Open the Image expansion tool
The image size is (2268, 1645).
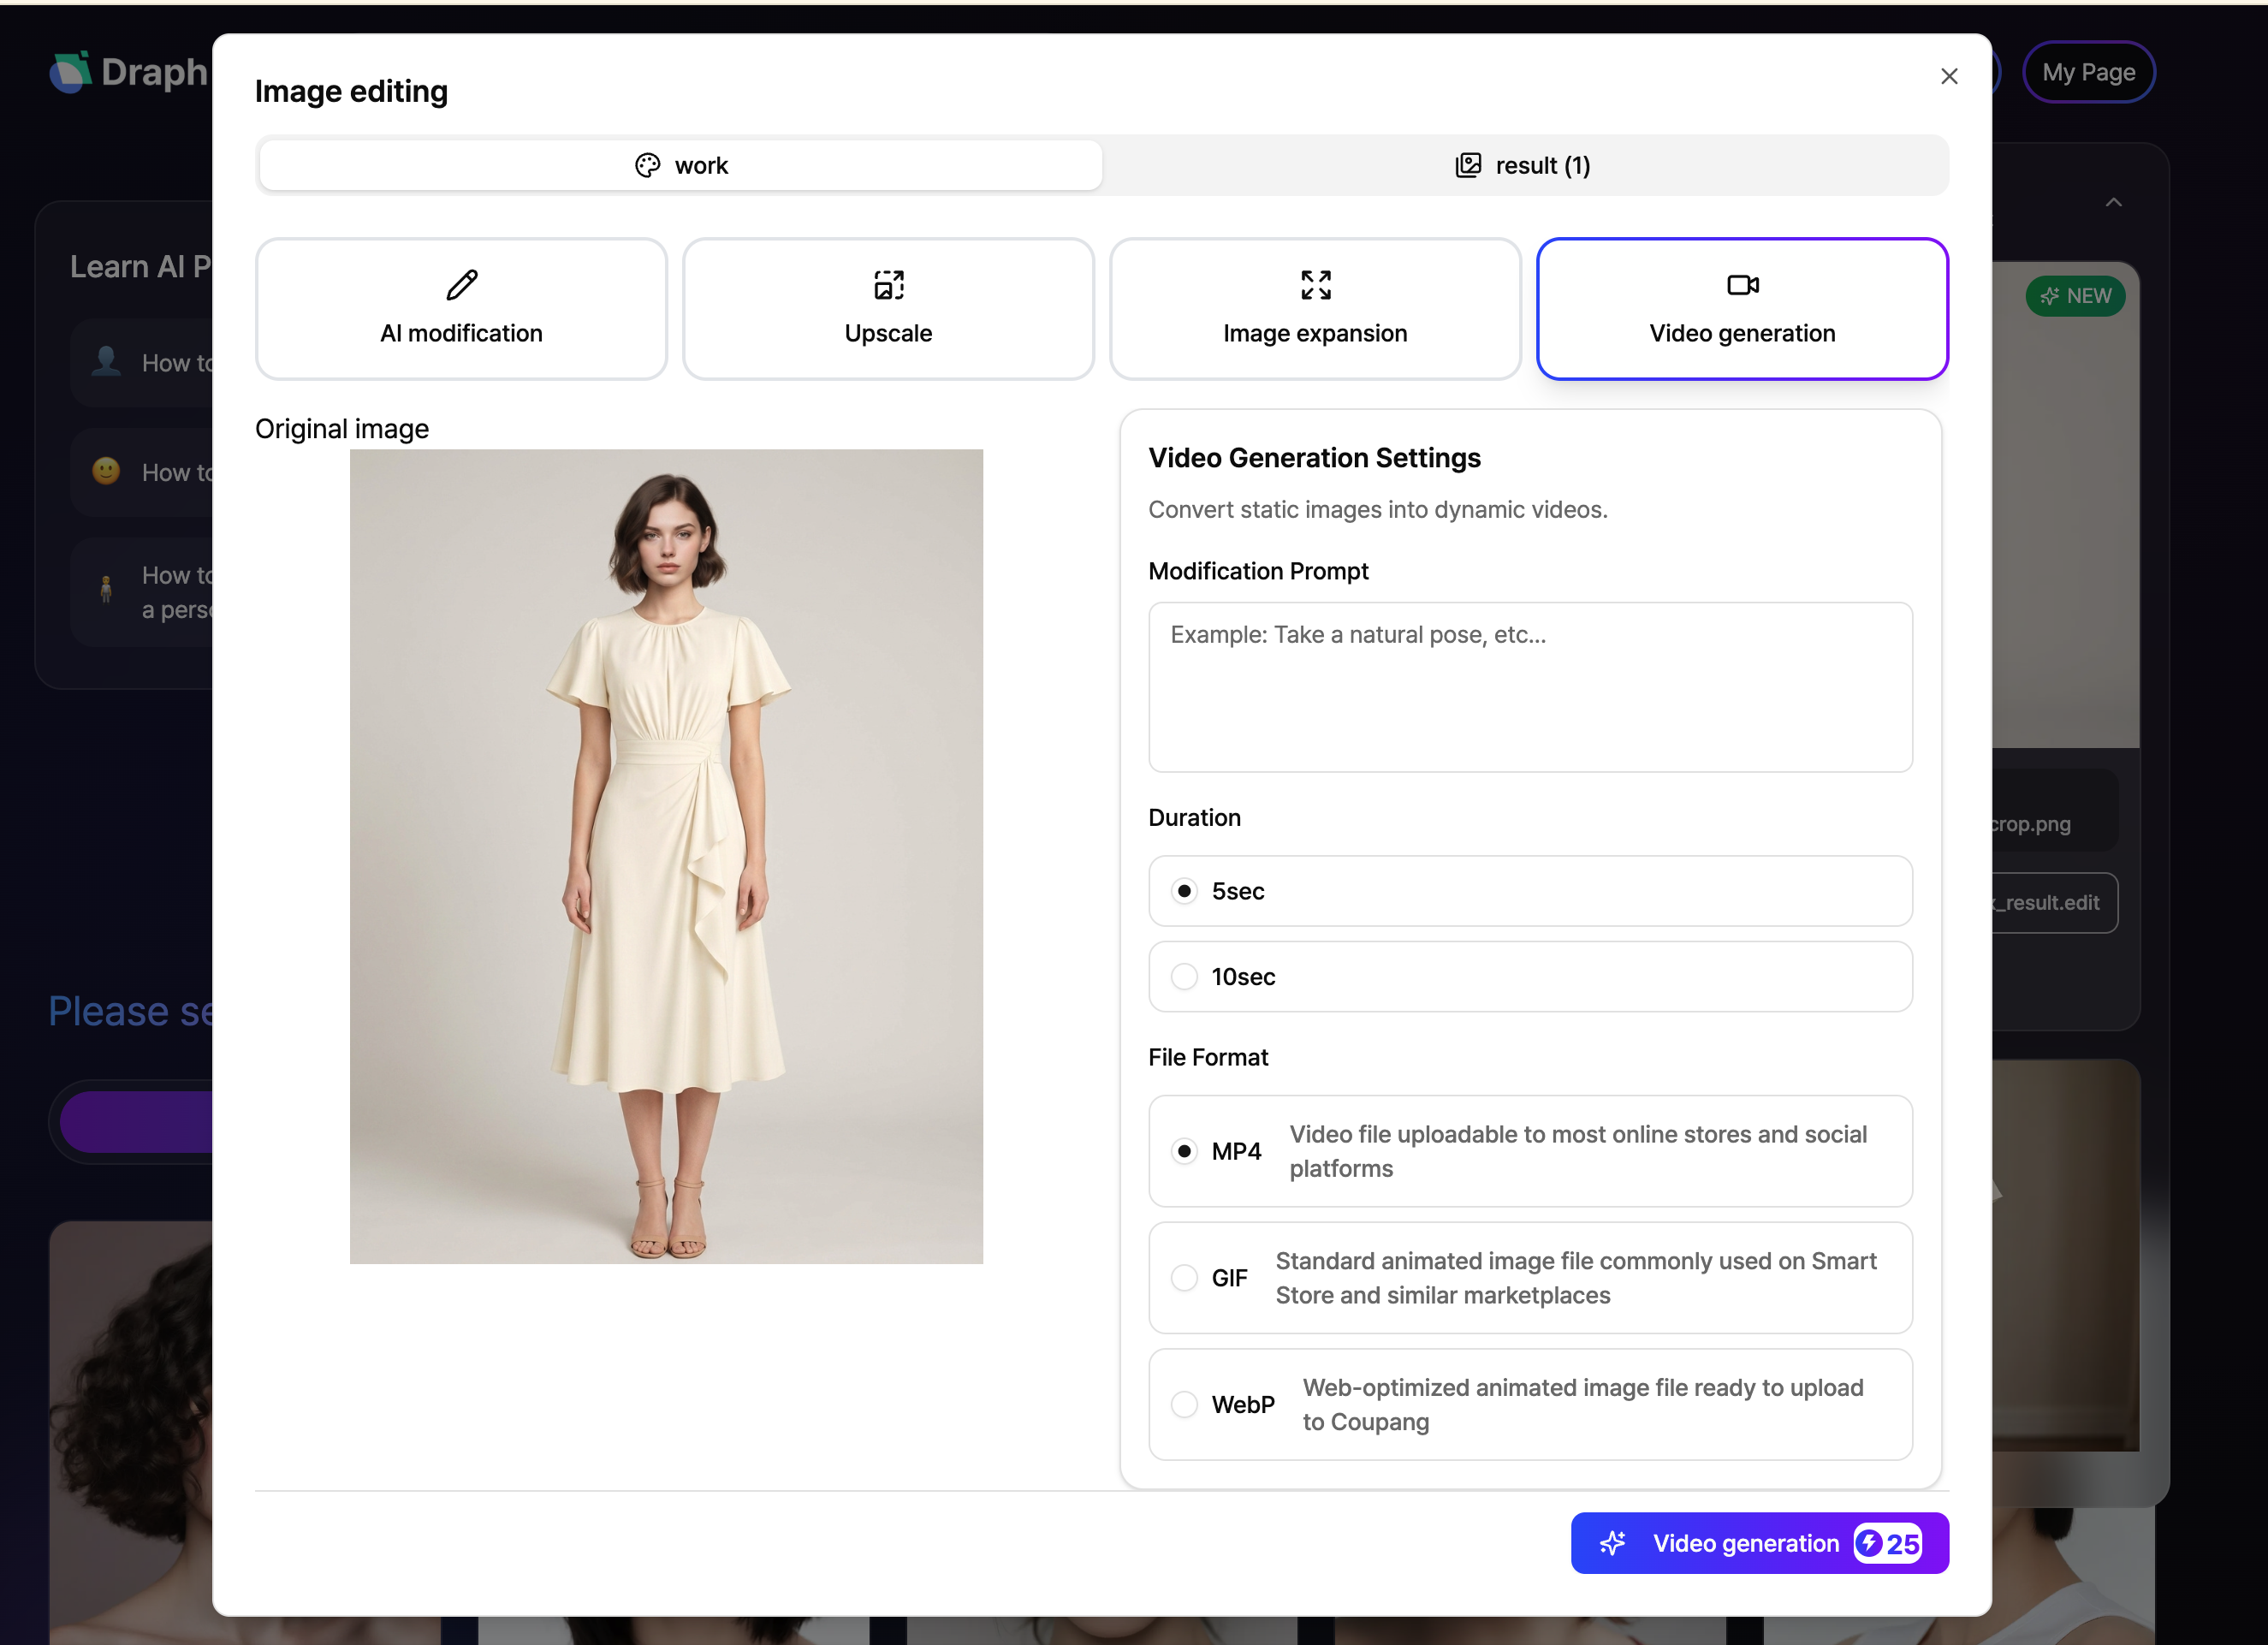tap(1315, 308)
